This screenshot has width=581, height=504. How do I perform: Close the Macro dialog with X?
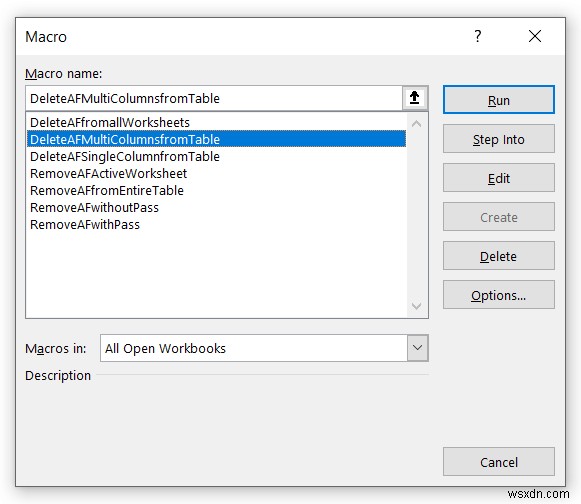pos(535,36)
